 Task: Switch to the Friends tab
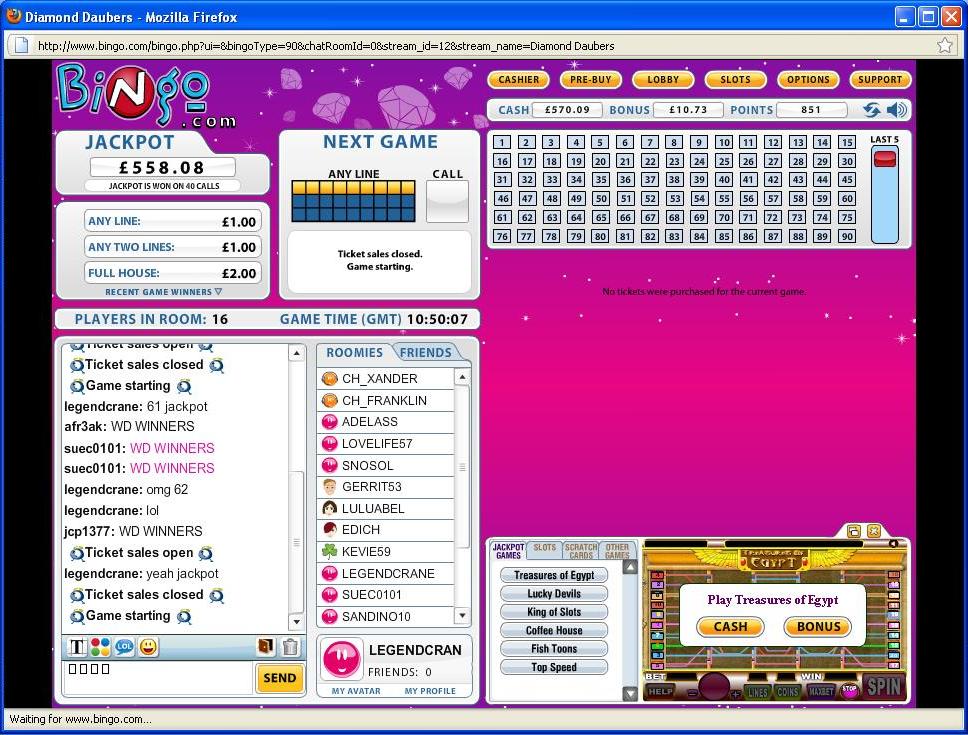pos(426,352)
